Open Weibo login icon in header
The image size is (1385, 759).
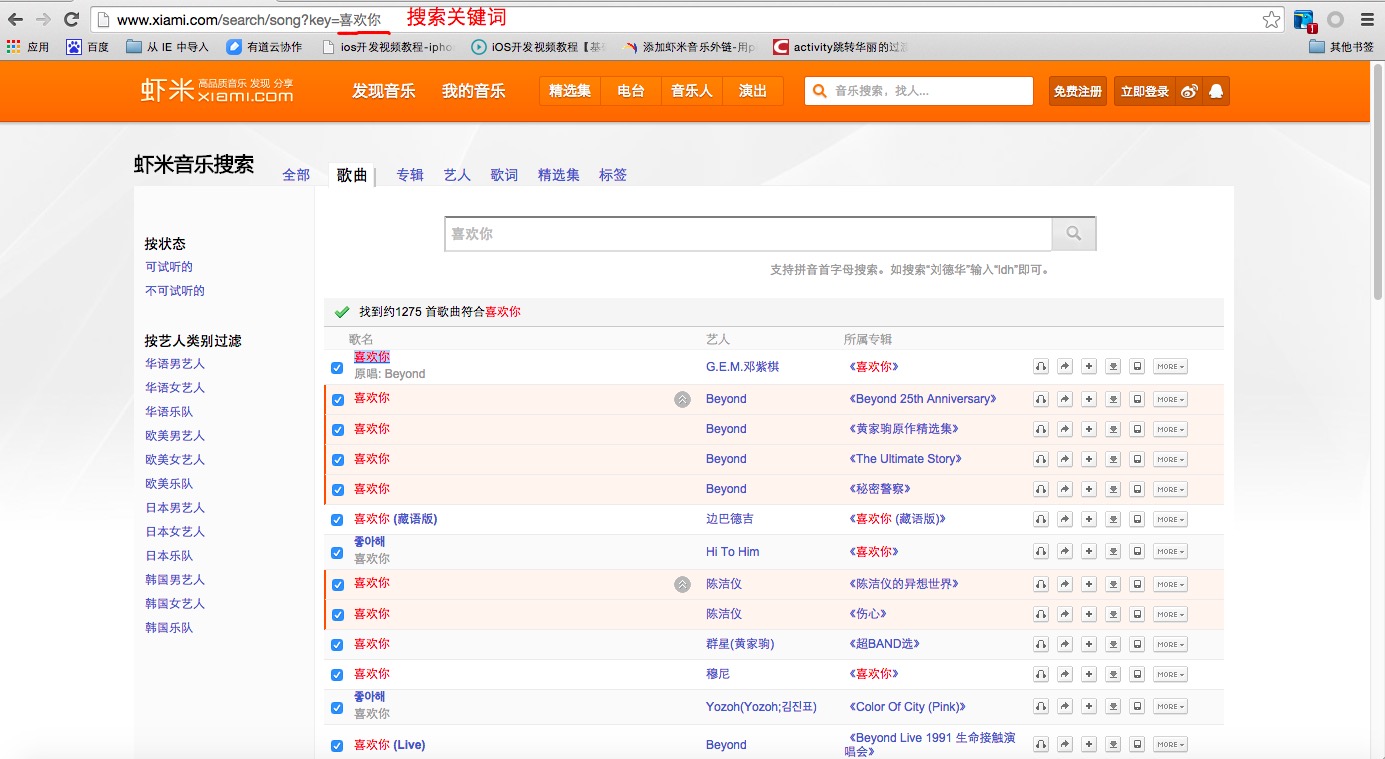click(x=1189, y=91)
